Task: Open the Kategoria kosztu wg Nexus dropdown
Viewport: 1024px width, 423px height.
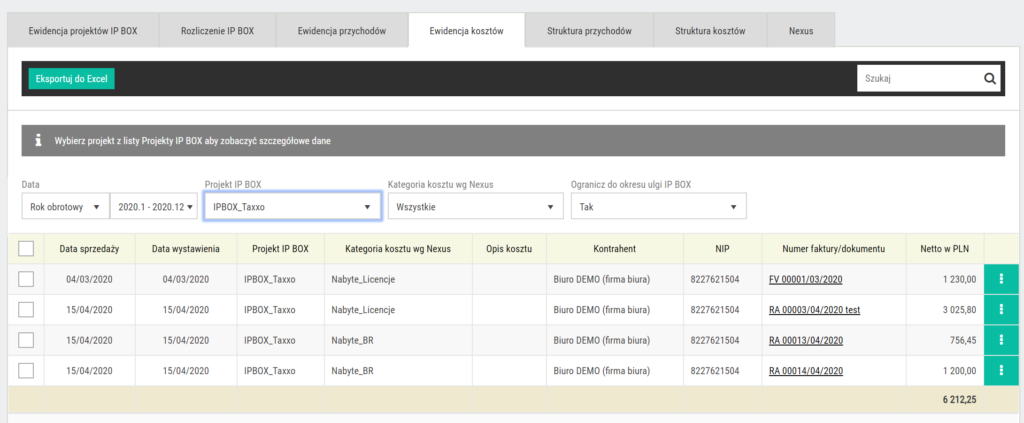Action: (475, 206)
